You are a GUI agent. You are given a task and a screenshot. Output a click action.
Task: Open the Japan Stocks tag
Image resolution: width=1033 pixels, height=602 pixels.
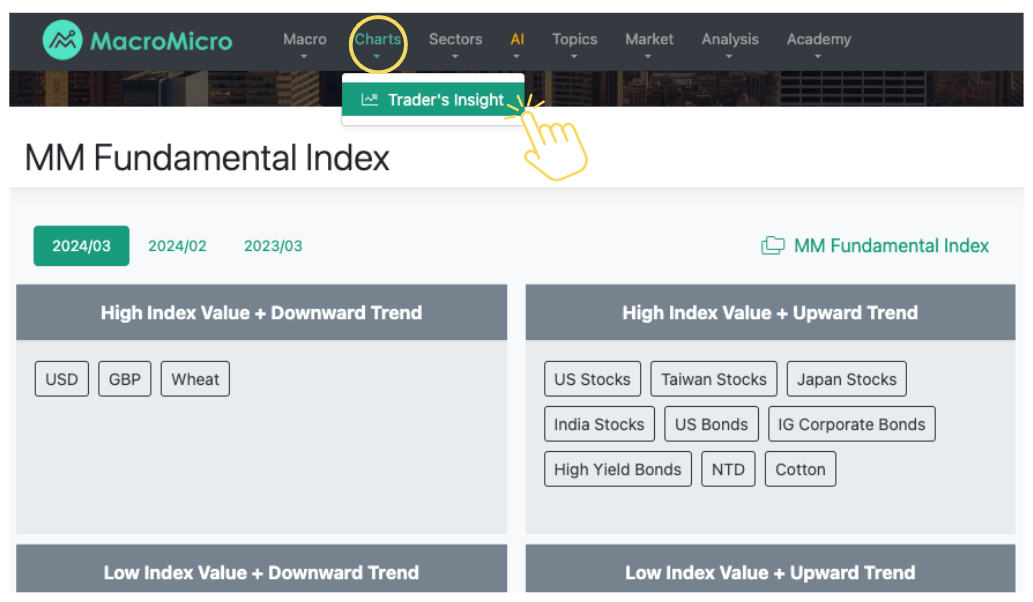click(x=847, y=379)
